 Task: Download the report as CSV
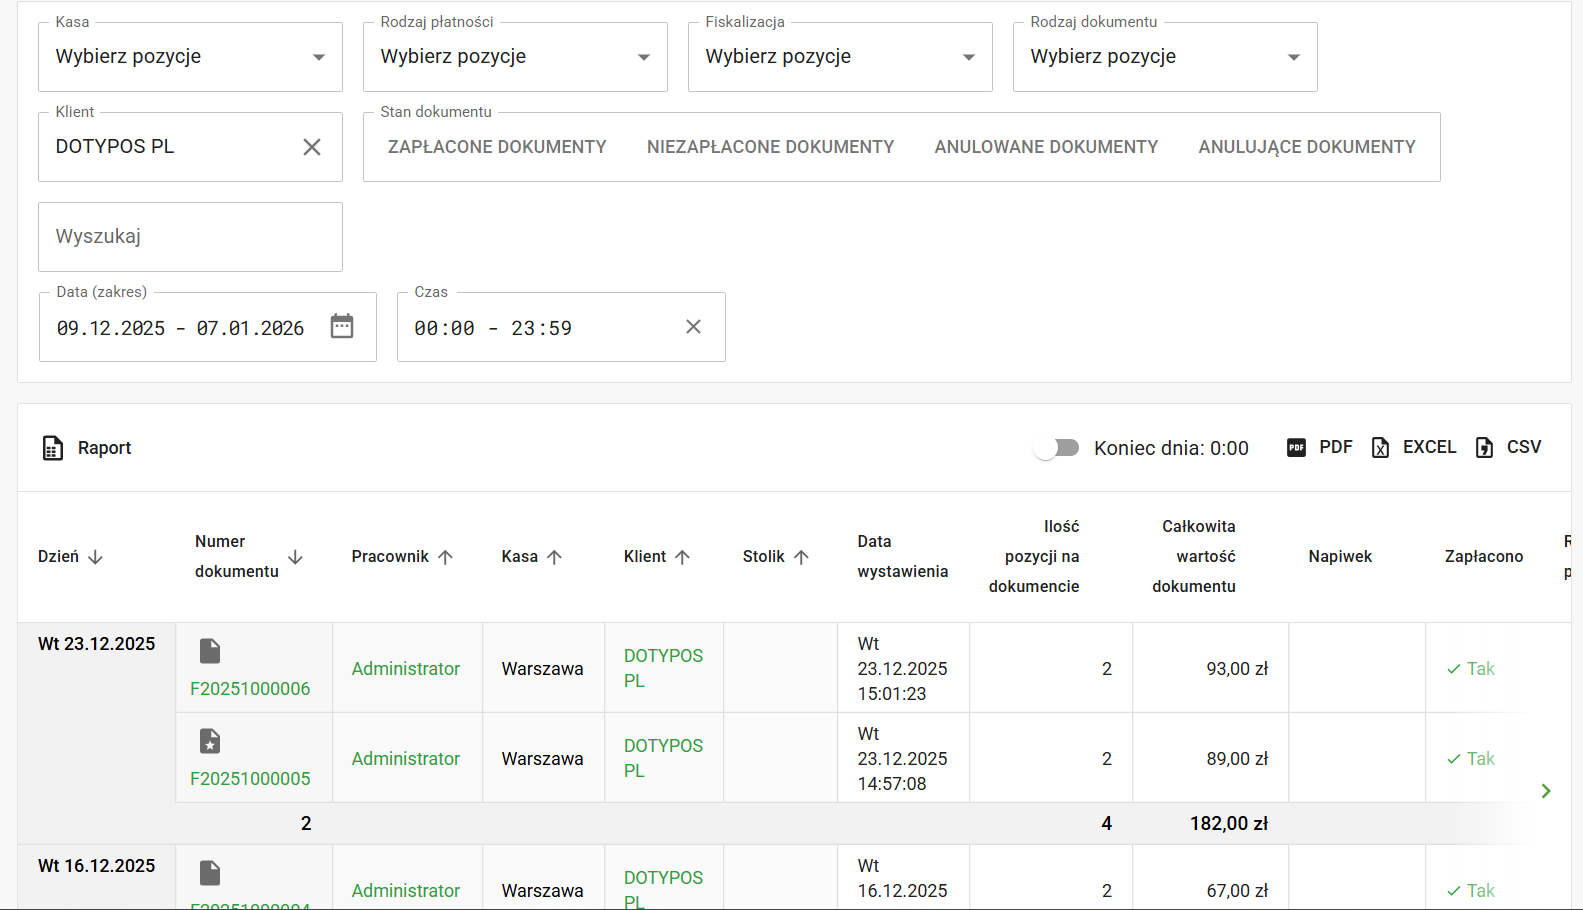point(1508,447)
